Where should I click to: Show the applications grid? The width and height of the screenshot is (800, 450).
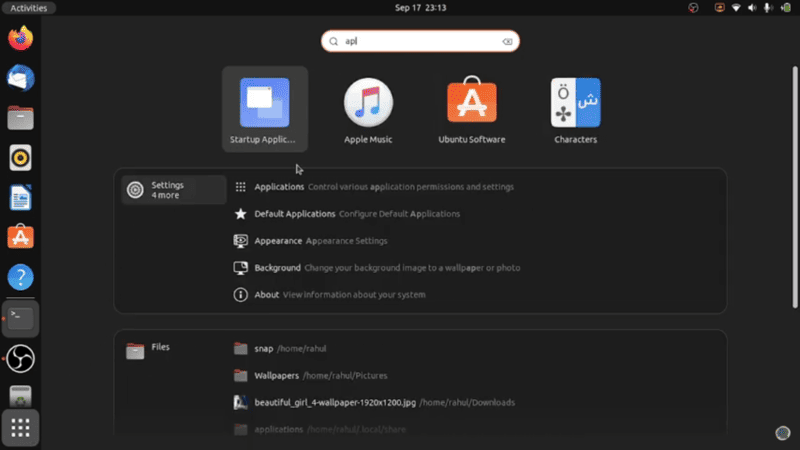point(20,428)
